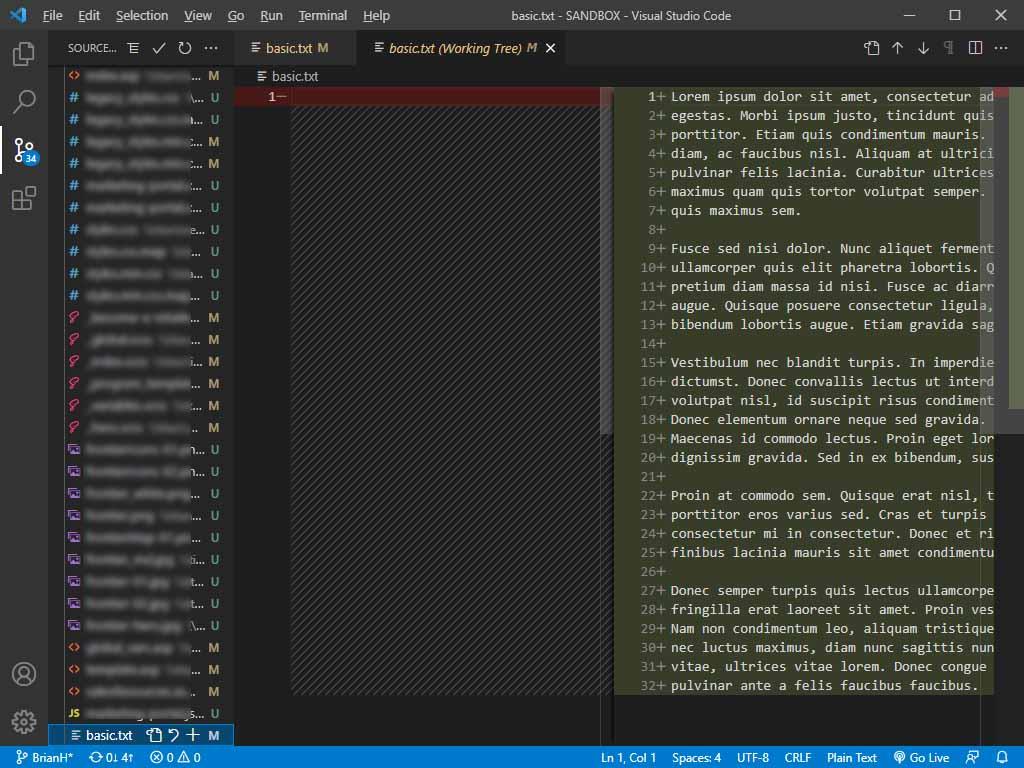
Task: Open the View menu
Action: click(198, 16)
